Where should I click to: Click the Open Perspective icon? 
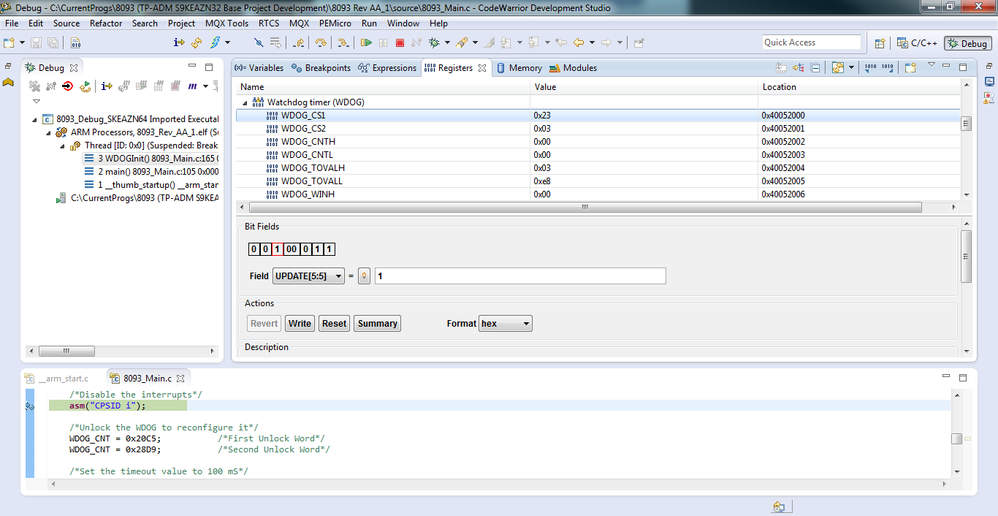click(x=880, y=43)
